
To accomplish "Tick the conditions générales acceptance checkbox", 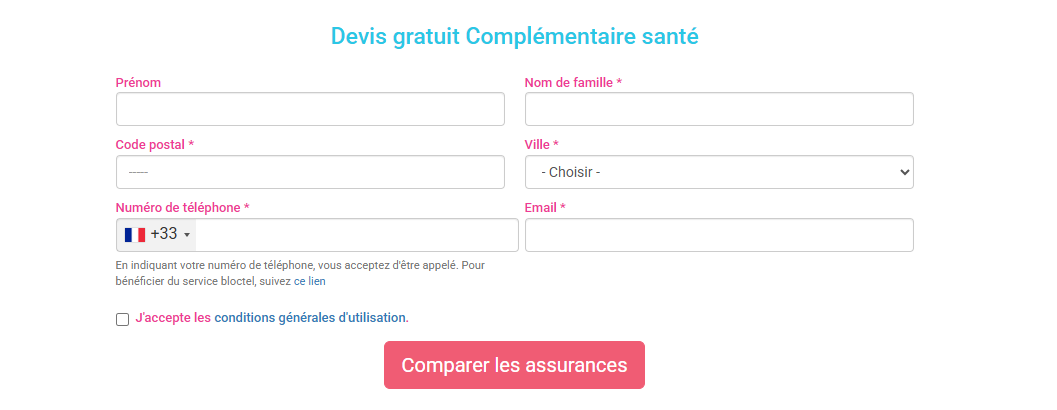I will tap(123, 319).
